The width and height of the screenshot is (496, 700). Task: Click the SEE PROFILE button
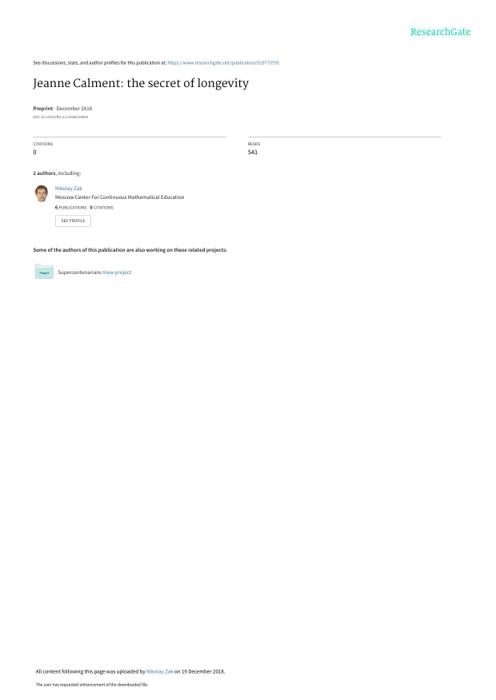pos(73,221)
